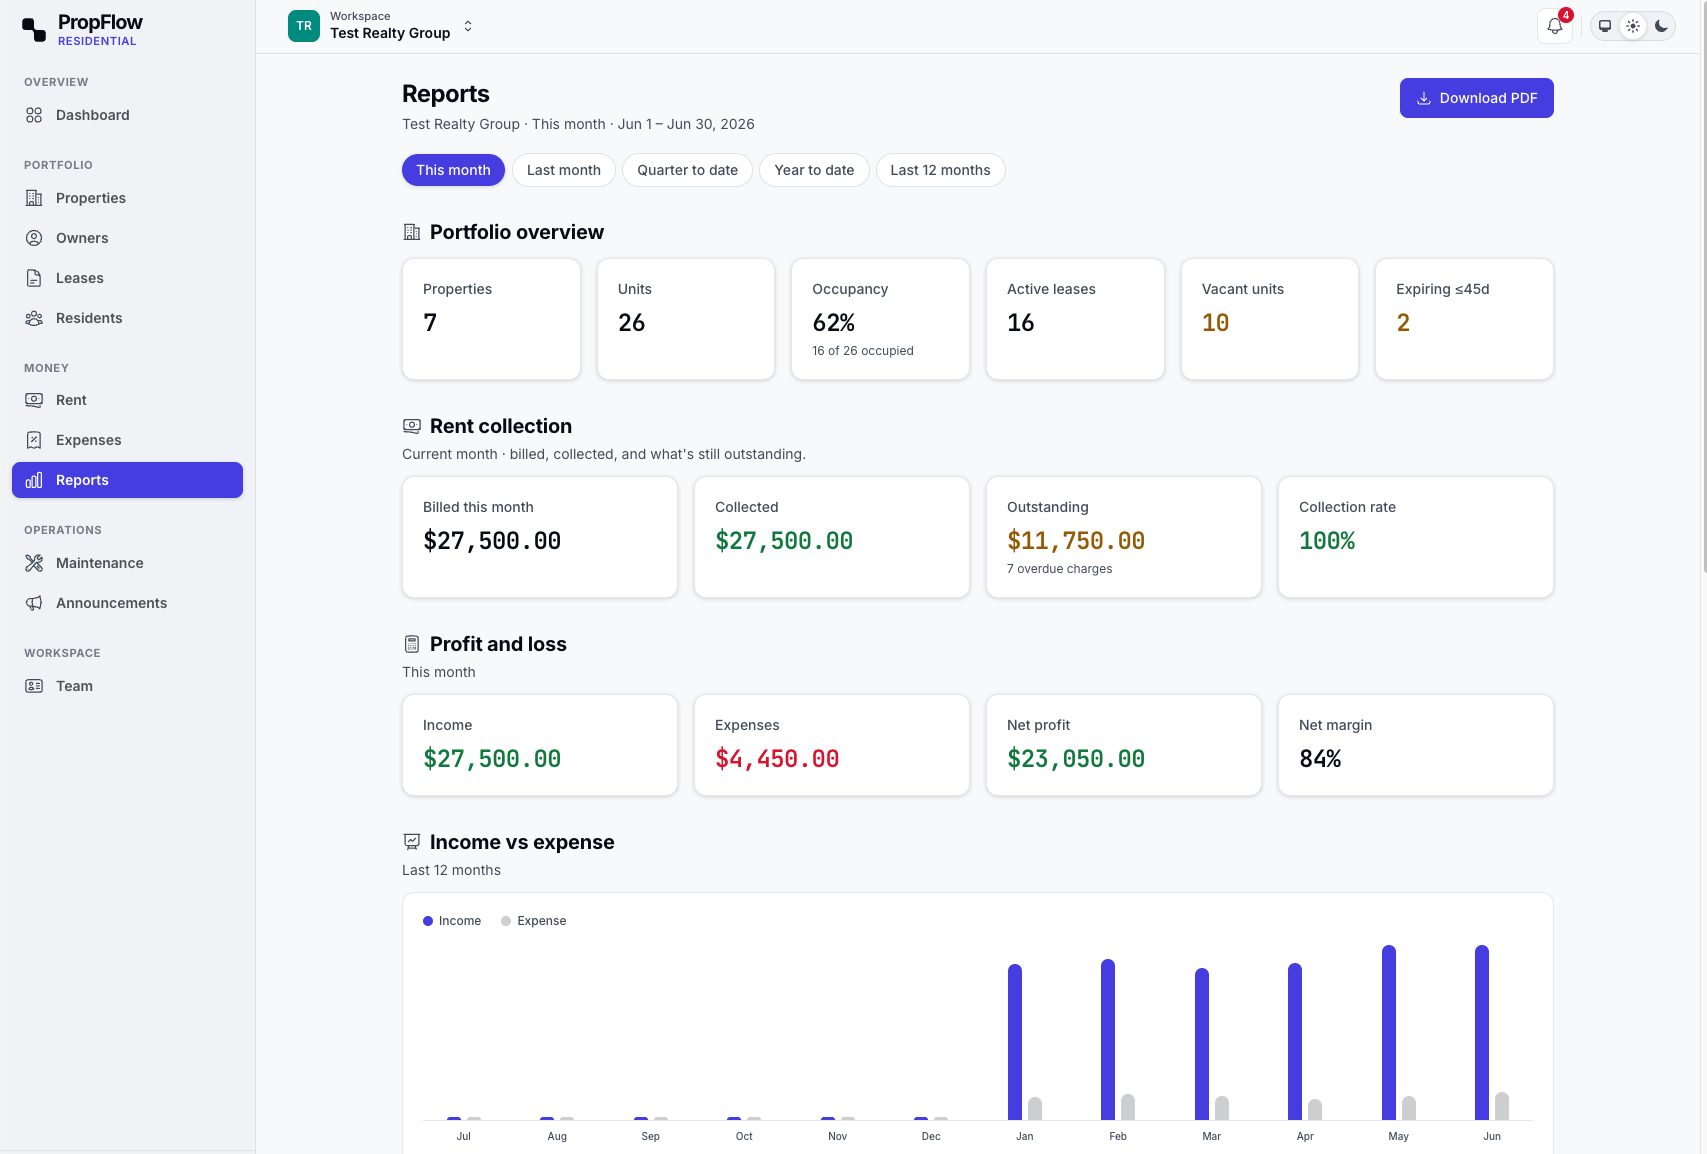The height and width of the screenshot is (1154, 1707).
Task: Select the Year to date filter
Action: point(814,170)
